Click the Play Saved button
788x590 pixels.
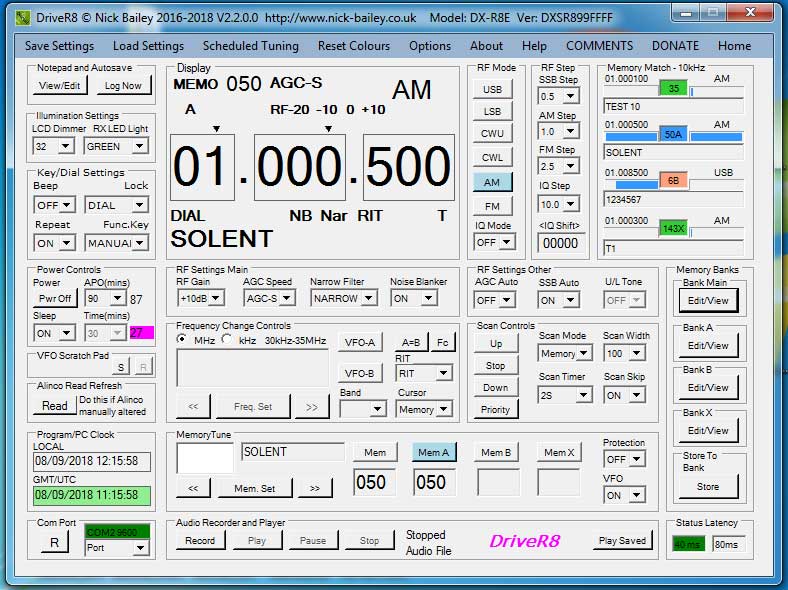pyautogui.click(x=622, y=541)
